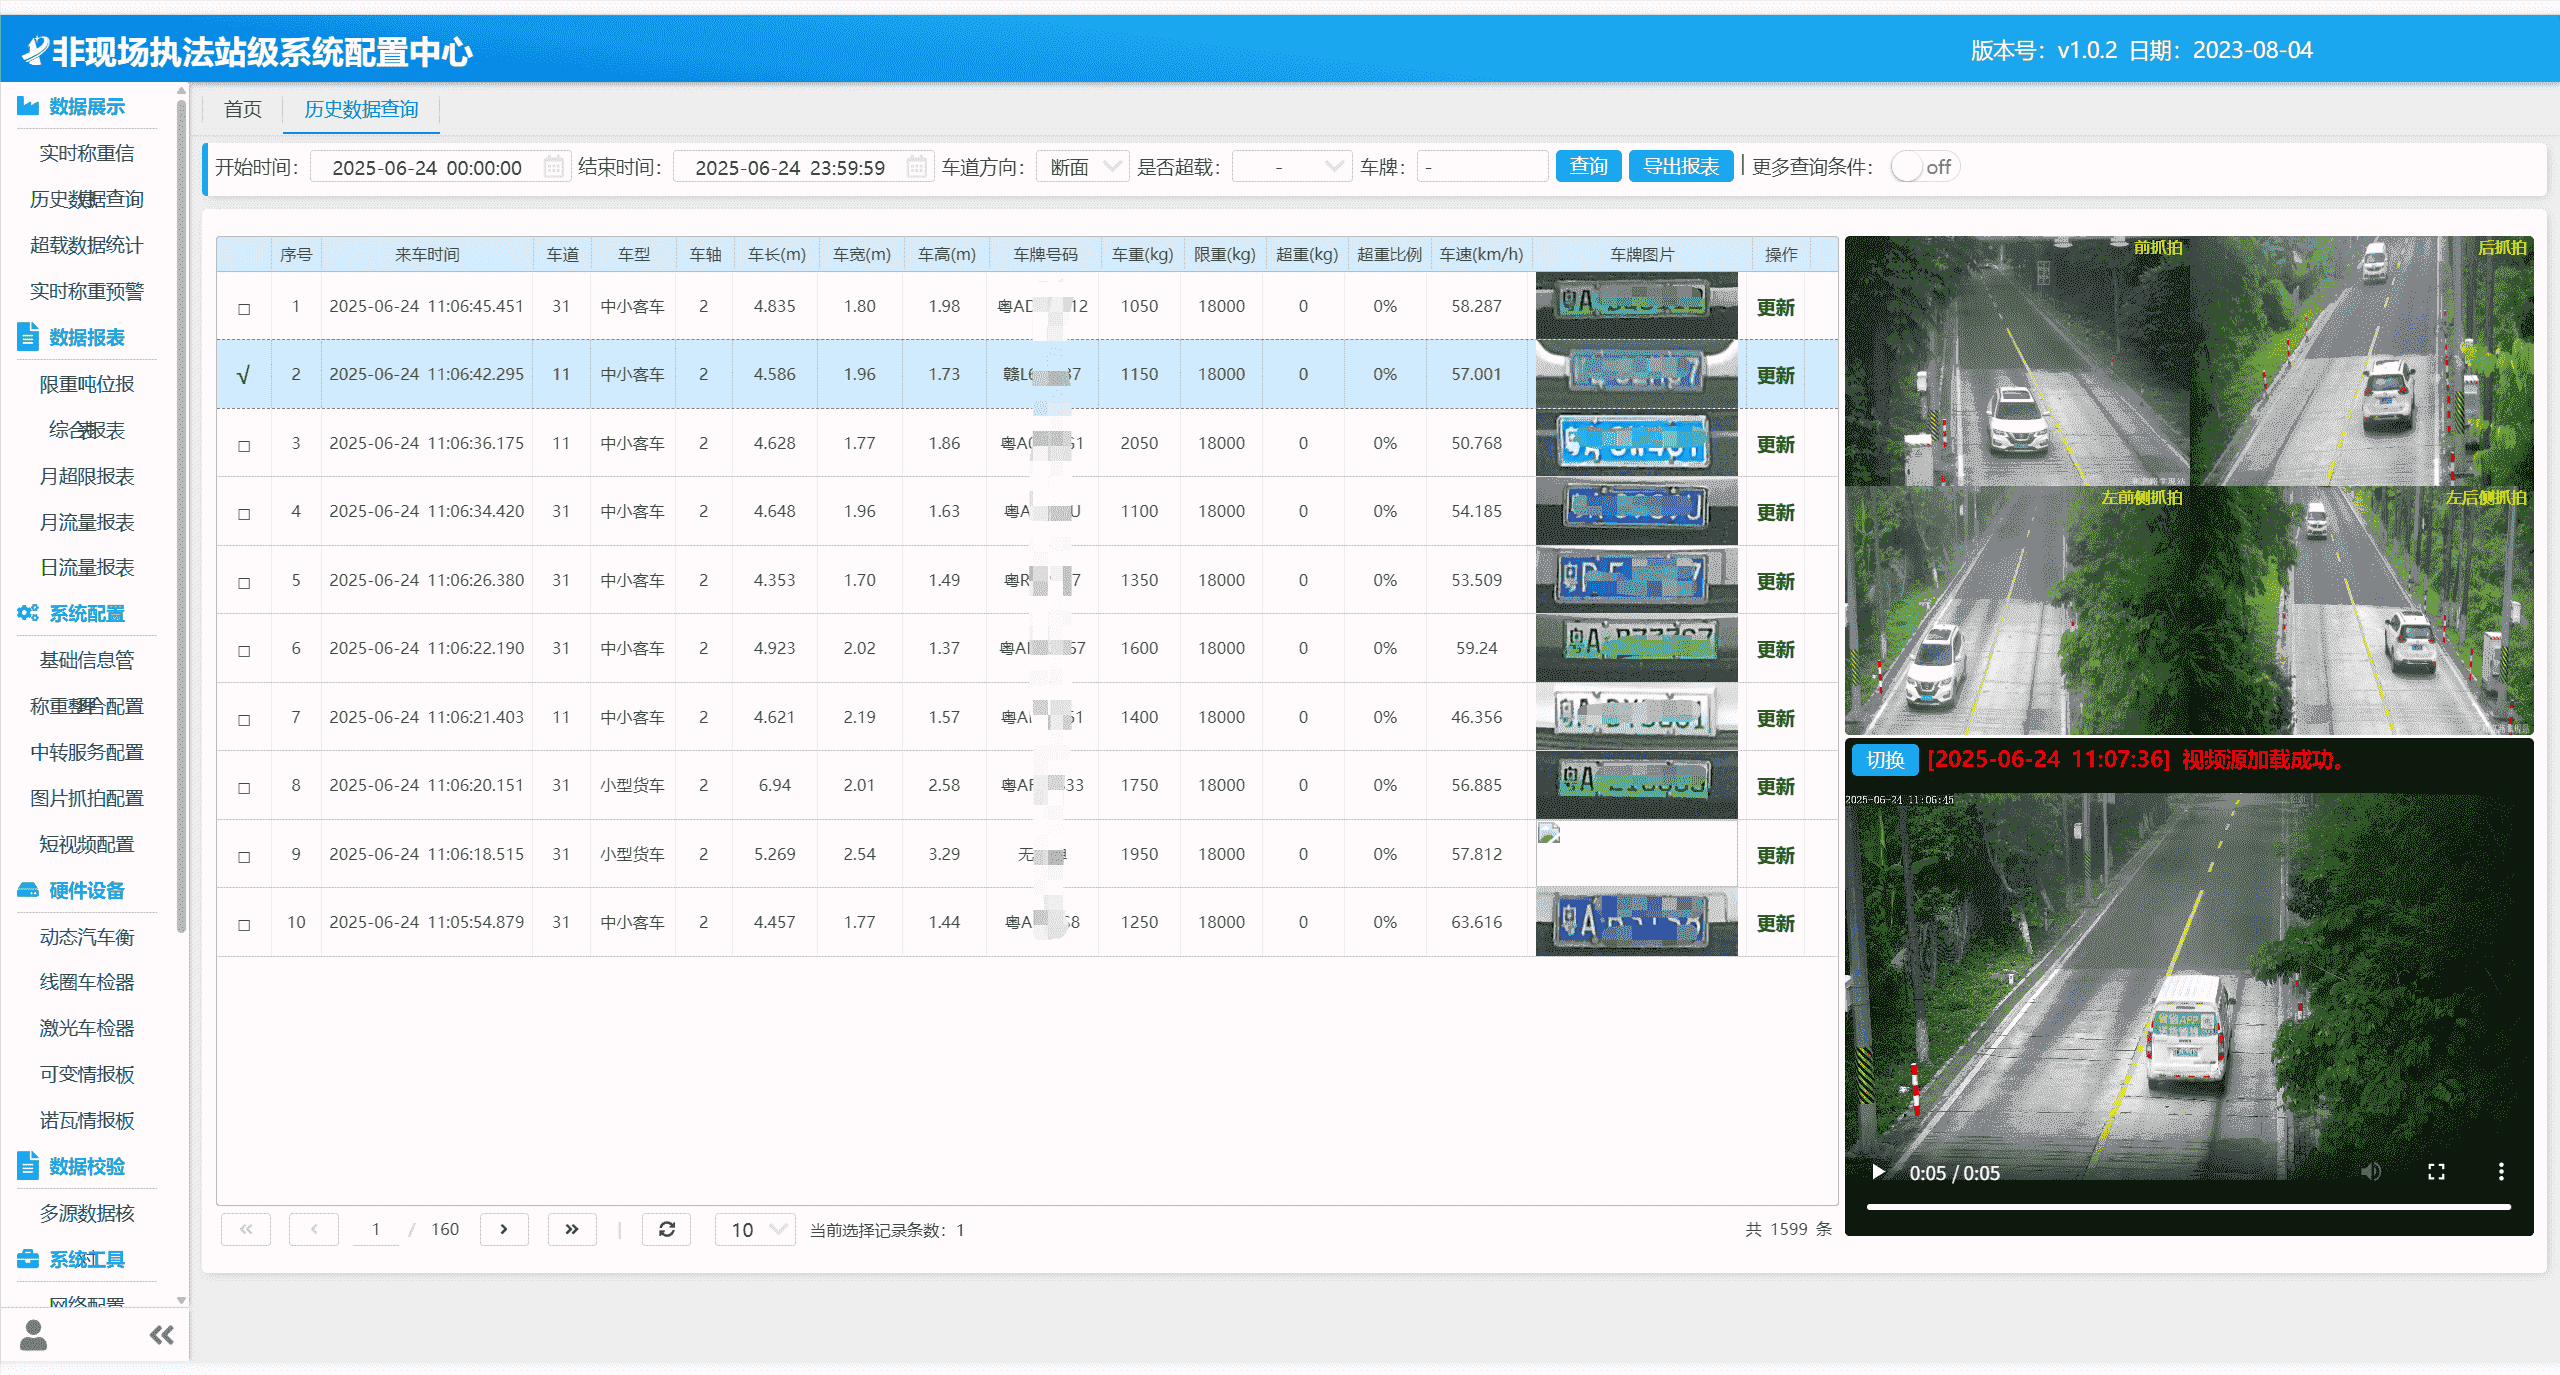Play the captured video

(1878, 1172)
